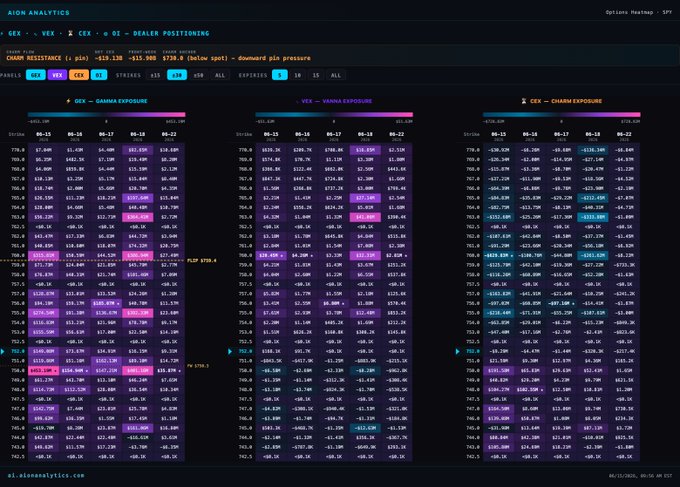Click the 06-18 column header in the CEX table
This screenshot has width=680, height=487.
[592, 136]
